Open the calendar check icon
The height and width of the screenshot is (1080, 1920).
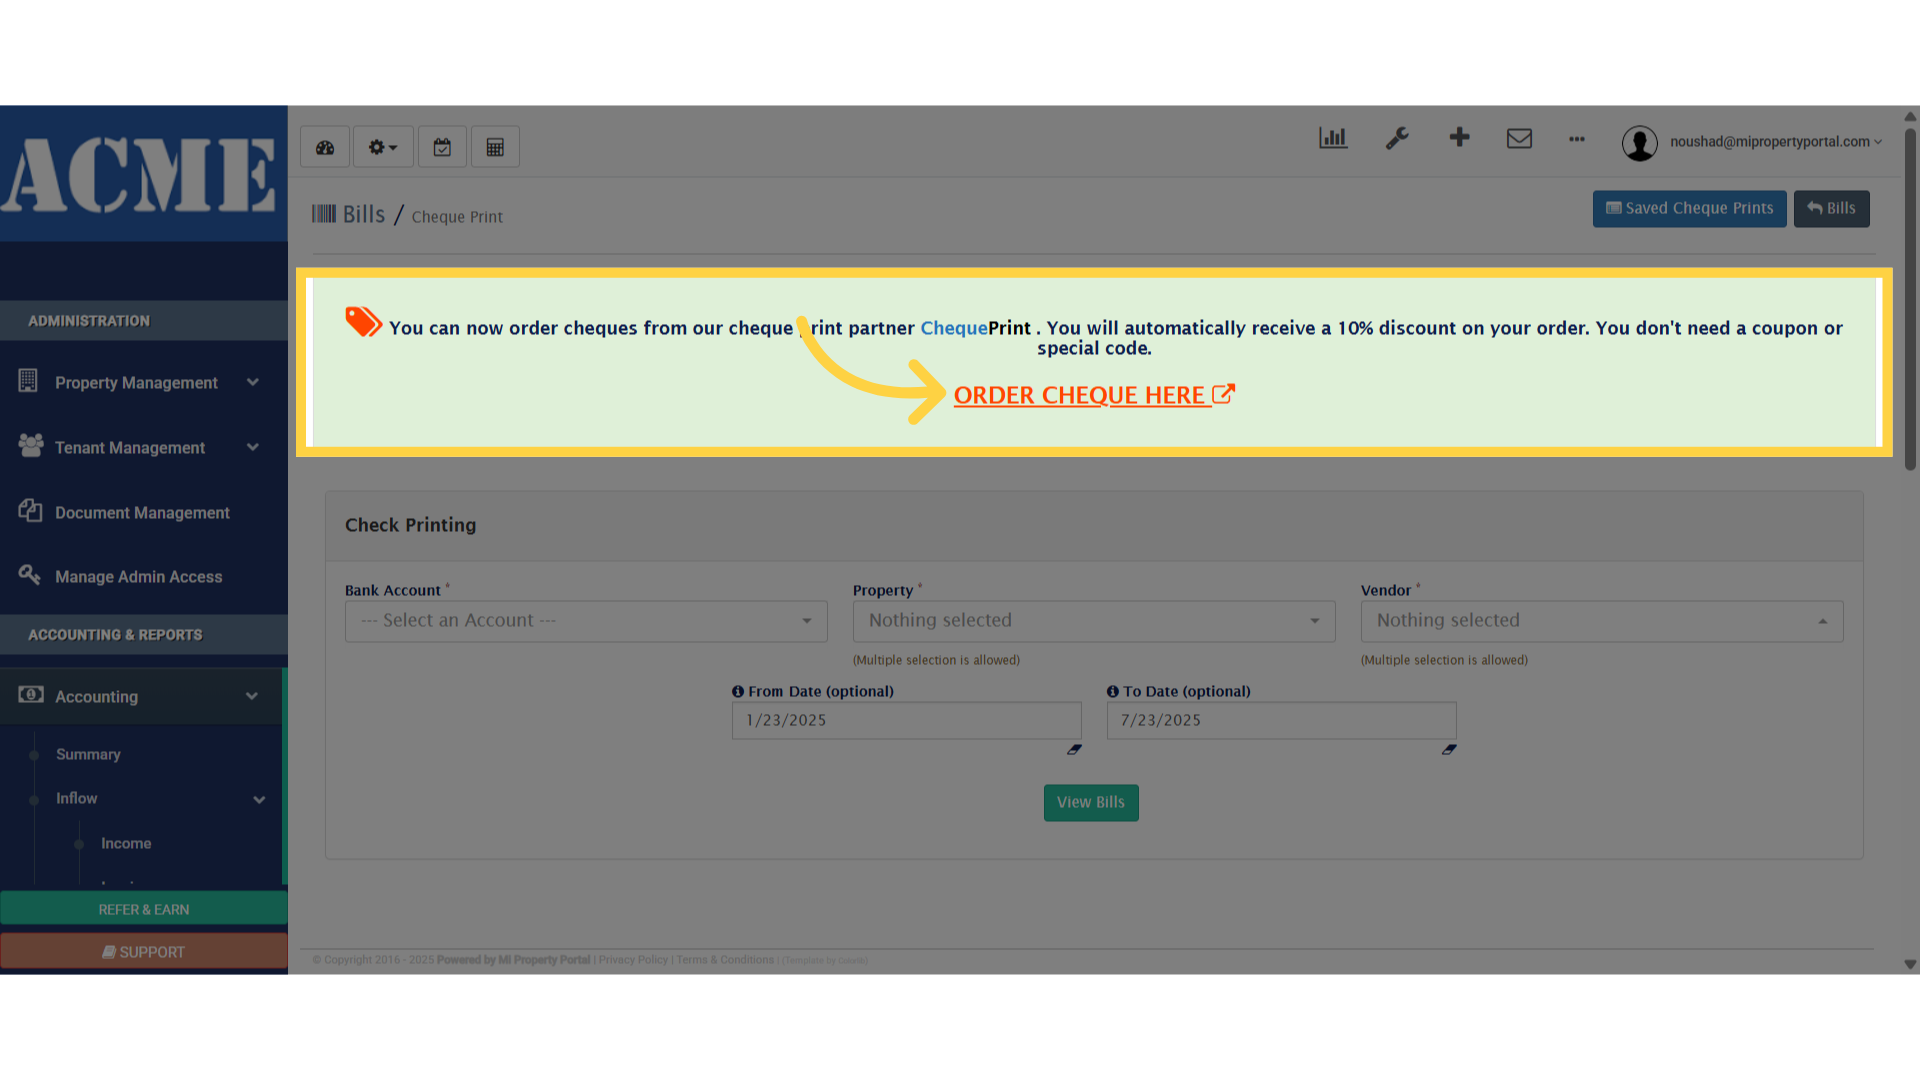442,147
